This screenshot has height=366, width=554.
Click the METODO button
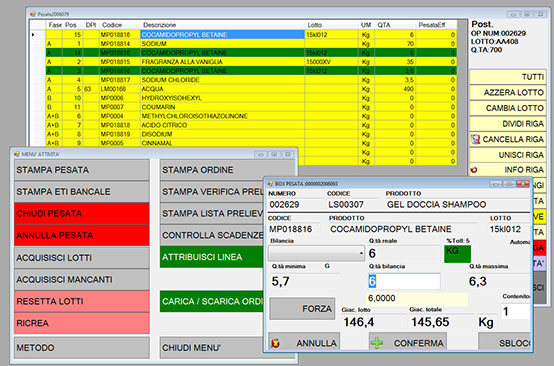(82, 348)
